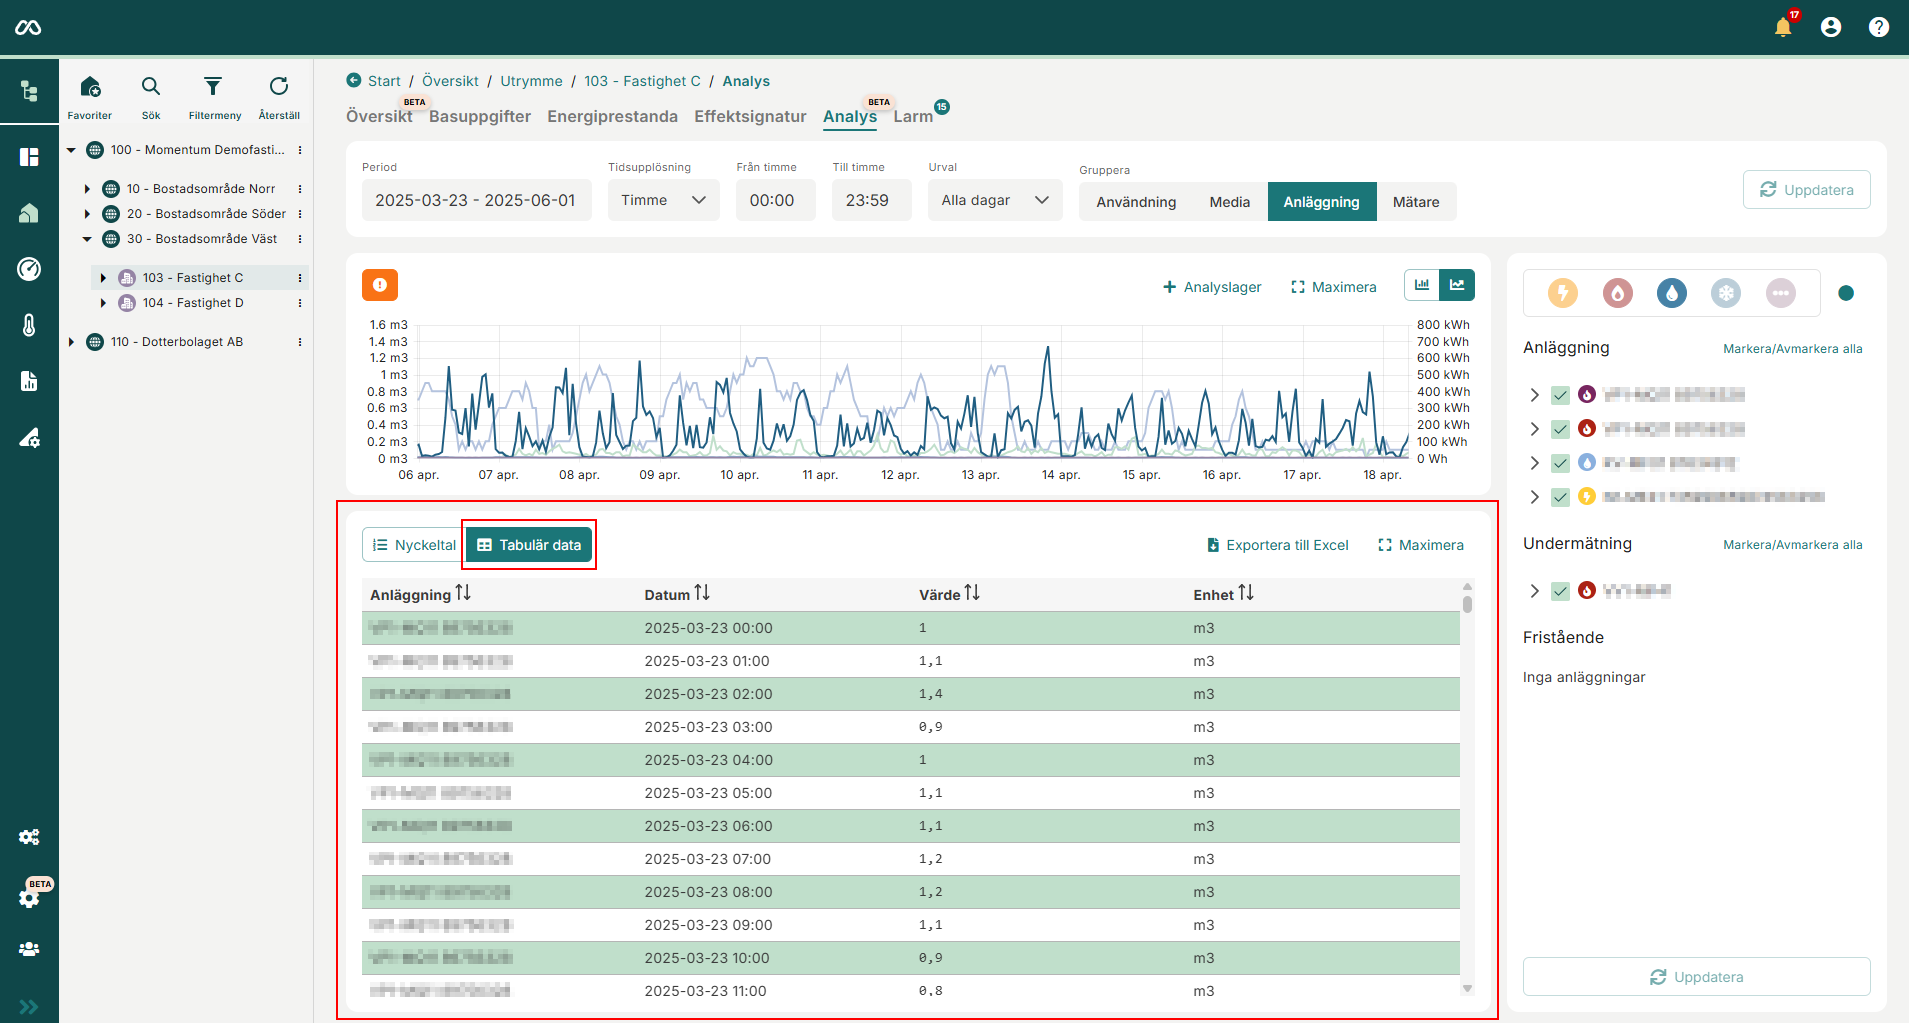Open the Tidsupplösning Timme dropdown

663,200
